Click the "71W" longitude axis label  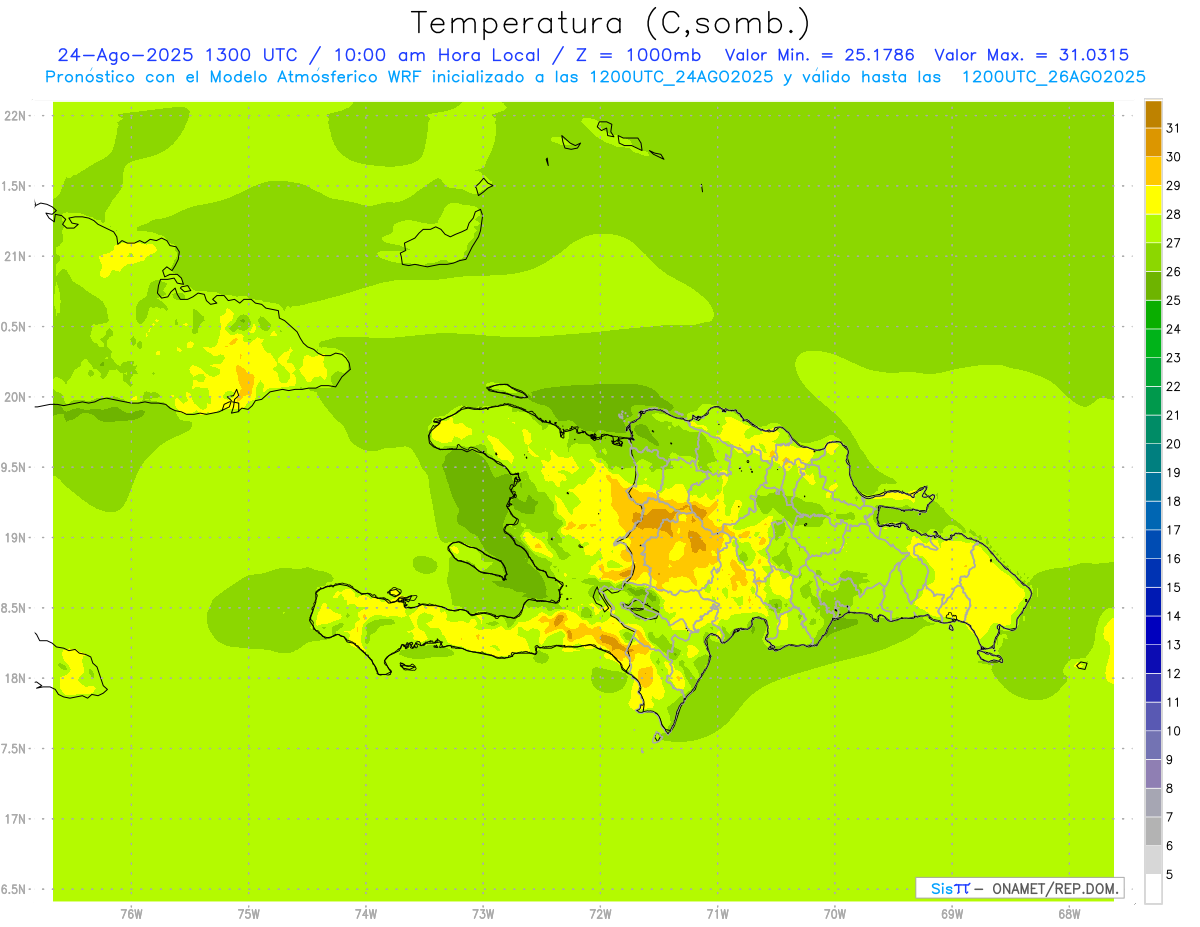click(x=717, y=913)
